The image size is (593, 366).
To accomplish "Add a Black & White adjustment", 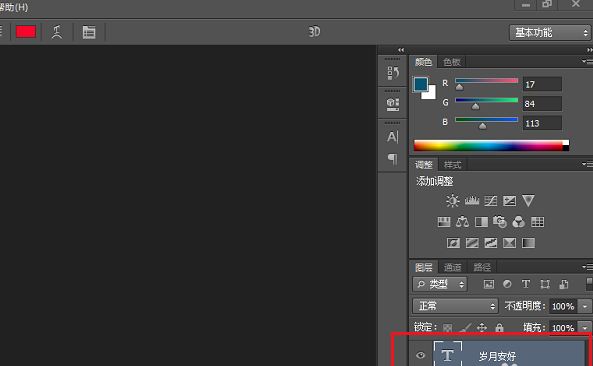I will (x=481, y=222).
